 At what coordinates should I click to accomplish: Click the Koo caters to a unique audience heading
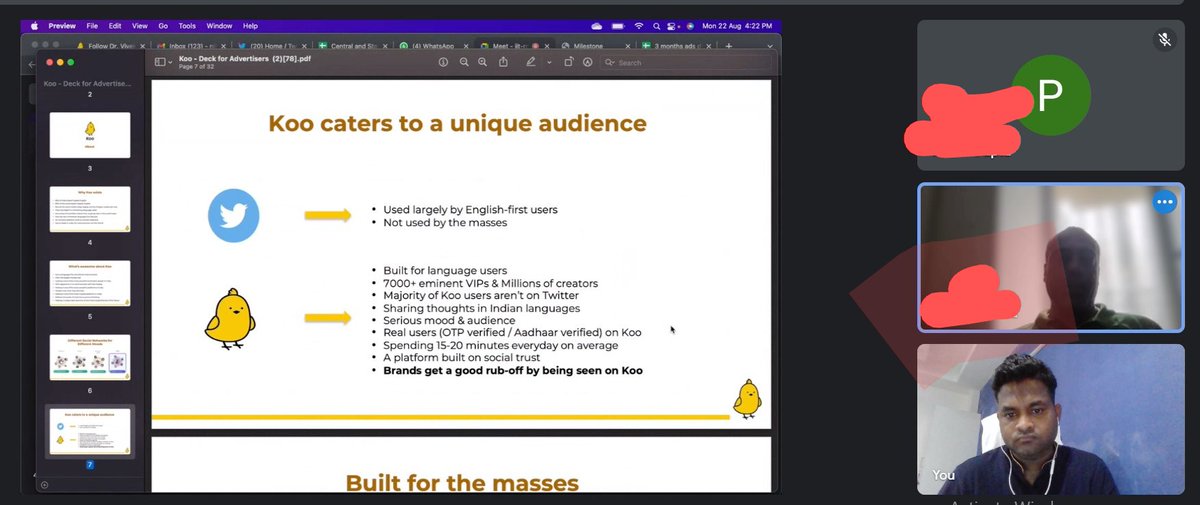click(457, 124)
